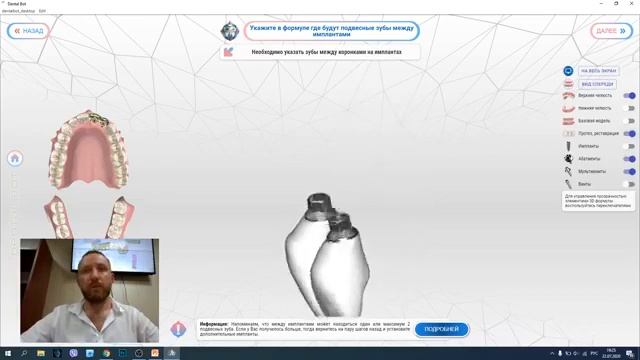Toggle base model (Базовая модель) switch
The height and width of the screenshot is (360, 640).
pyautogui.click(x=629, y=121)
